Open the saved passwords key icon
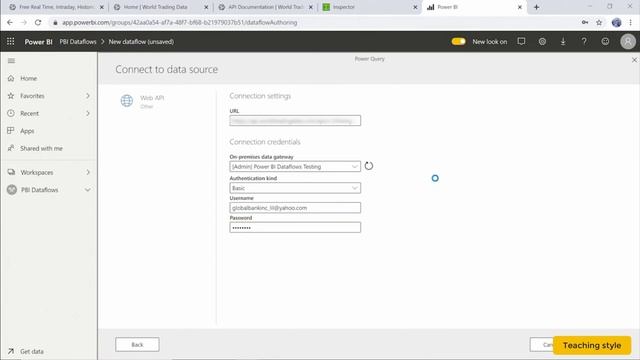Viewport: 640px width, 360px height. click(585, 23)
